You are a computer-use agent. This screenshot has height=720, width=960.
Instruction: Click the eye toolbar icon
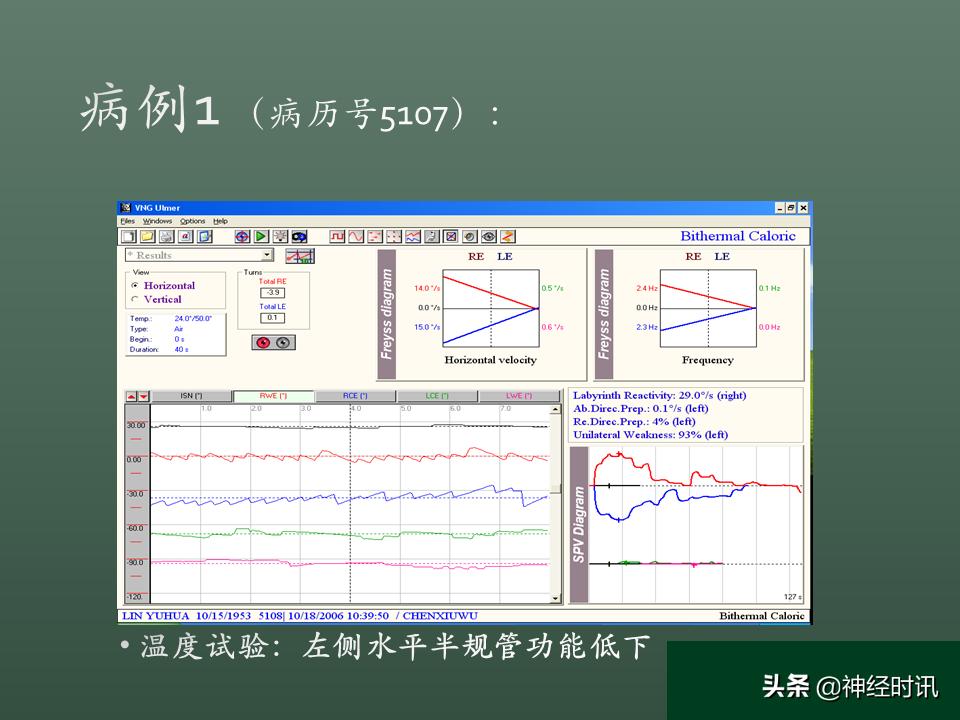click(489, 236)
